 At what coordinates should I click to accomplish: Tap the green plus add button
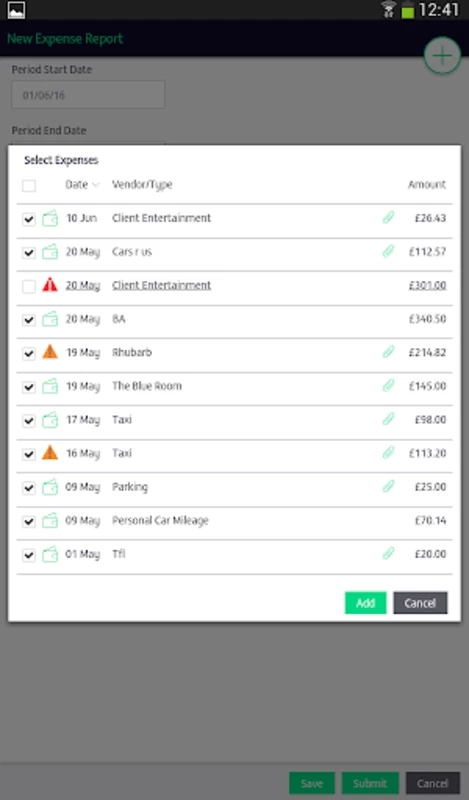point(442,56)
